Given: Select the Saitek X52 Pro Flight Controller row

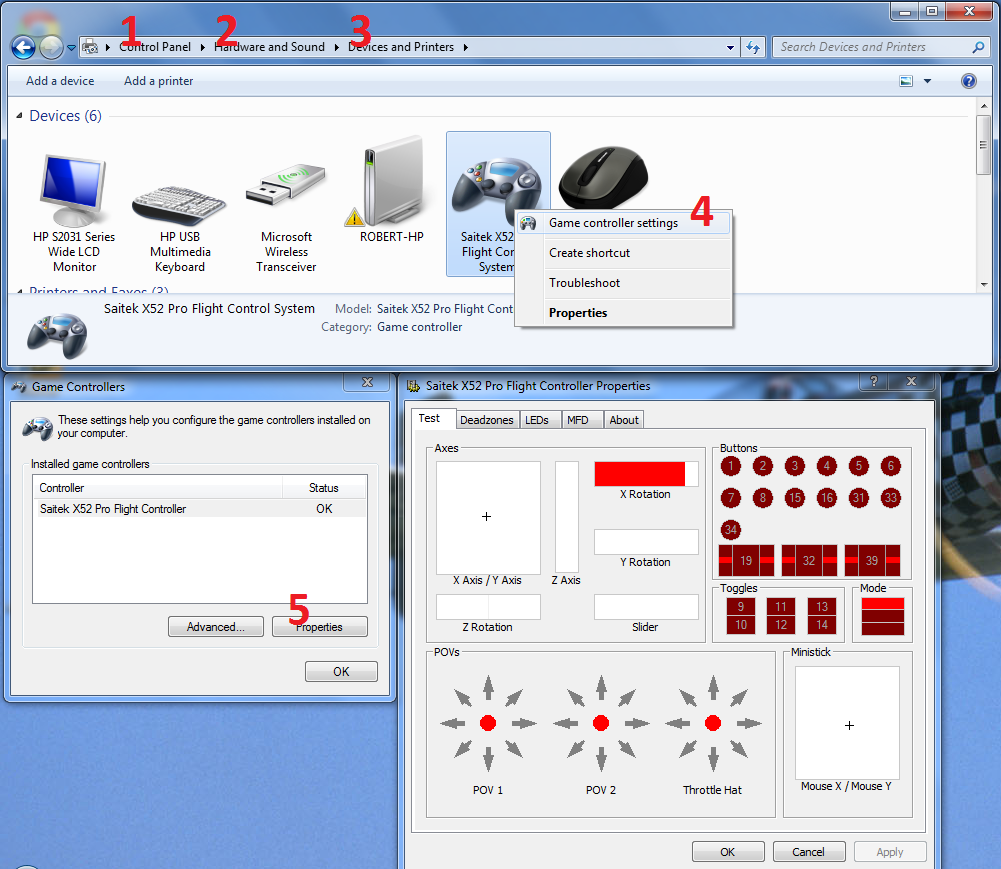Looking at the screenshot, I should click(x=200, y=509).
